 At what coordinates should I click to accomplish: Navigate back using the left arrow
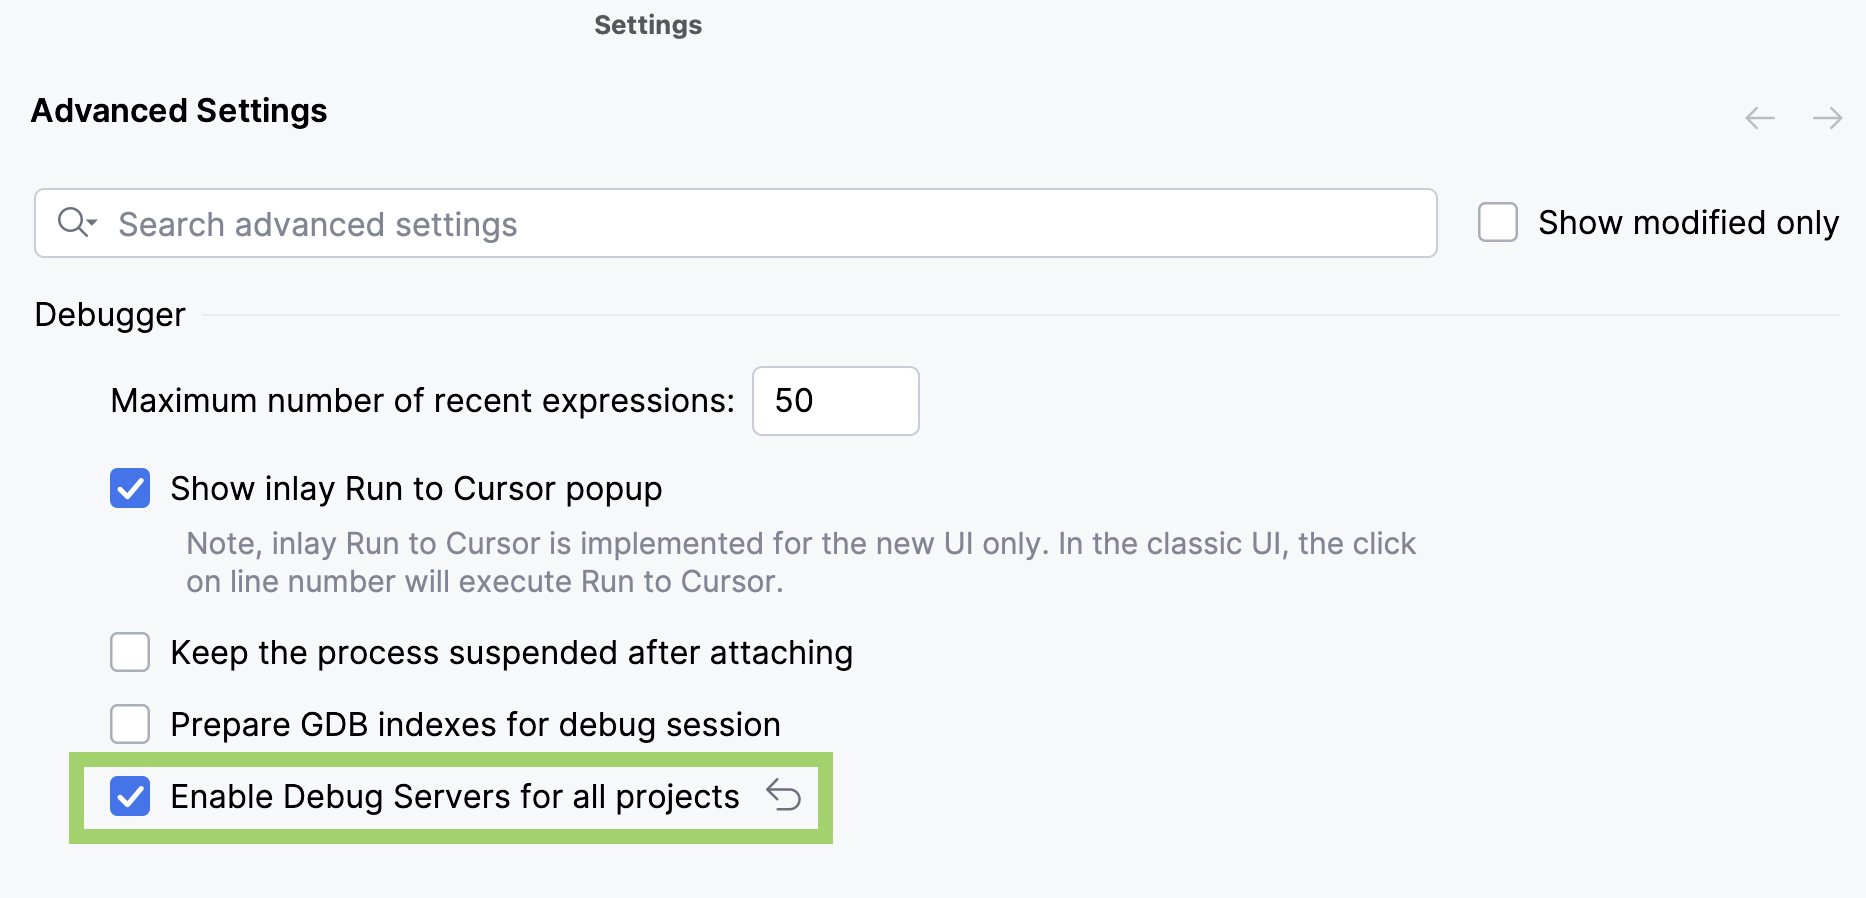1759,117
